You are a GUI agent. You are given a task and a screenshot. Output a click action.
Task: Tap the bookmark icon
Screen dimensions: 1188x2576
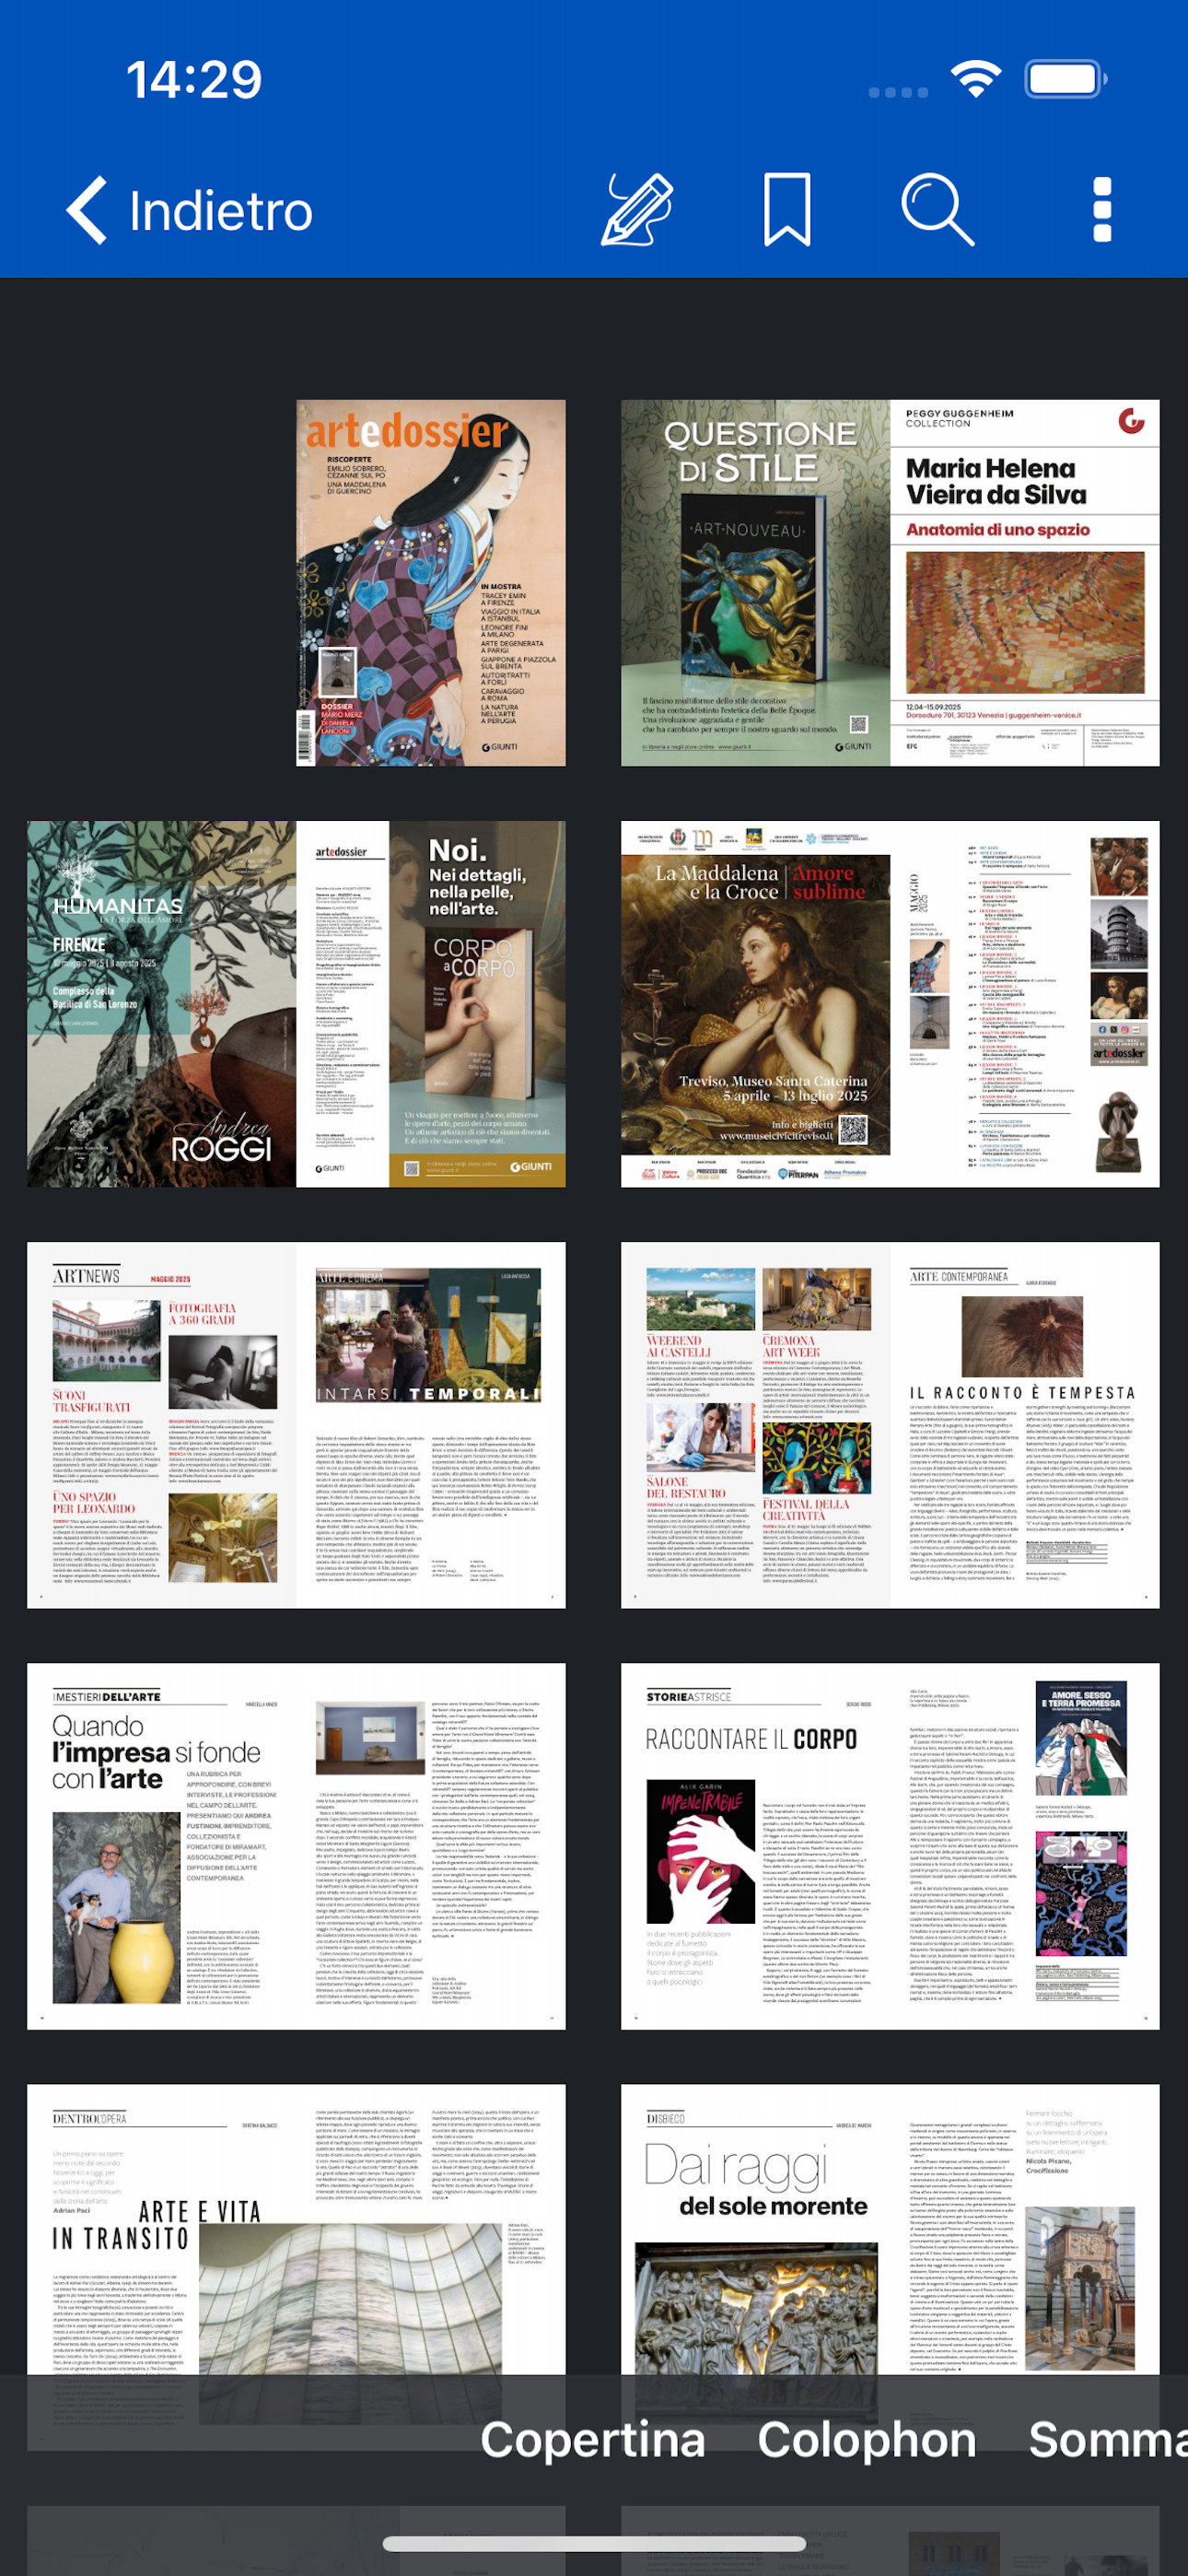[x=787, y=210]
